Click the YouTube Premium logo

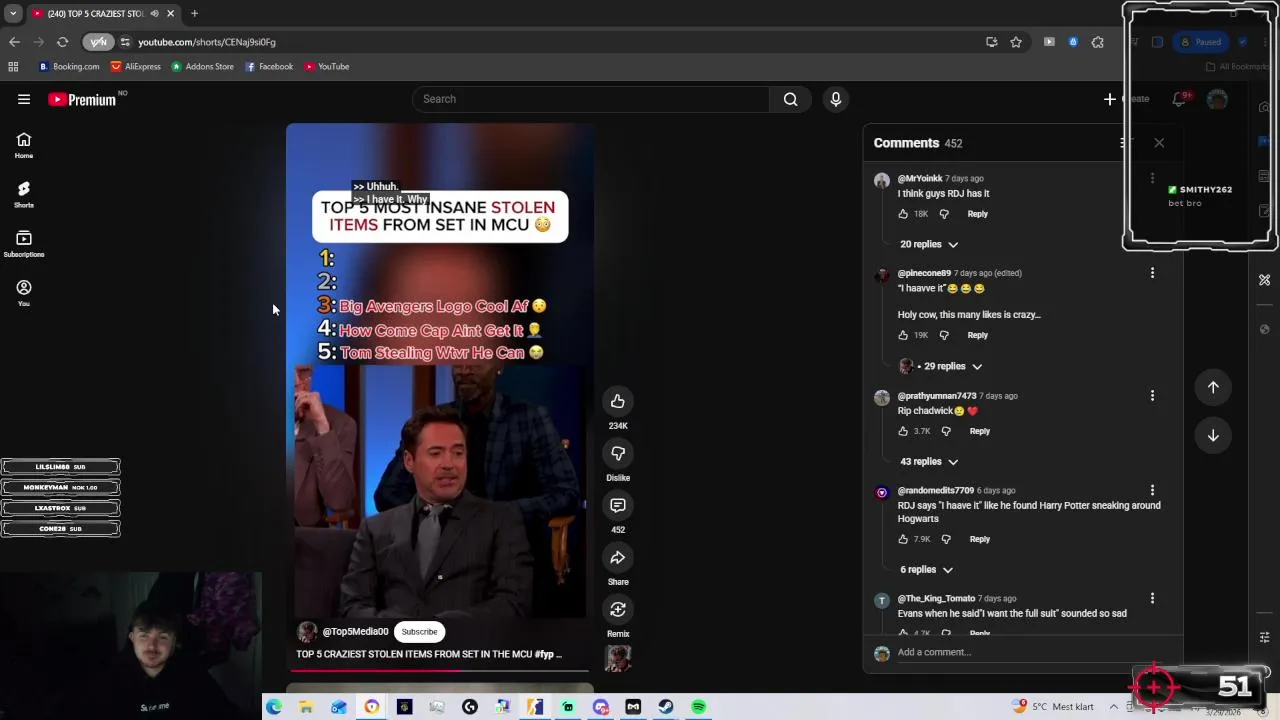click(x=82, y=99)
